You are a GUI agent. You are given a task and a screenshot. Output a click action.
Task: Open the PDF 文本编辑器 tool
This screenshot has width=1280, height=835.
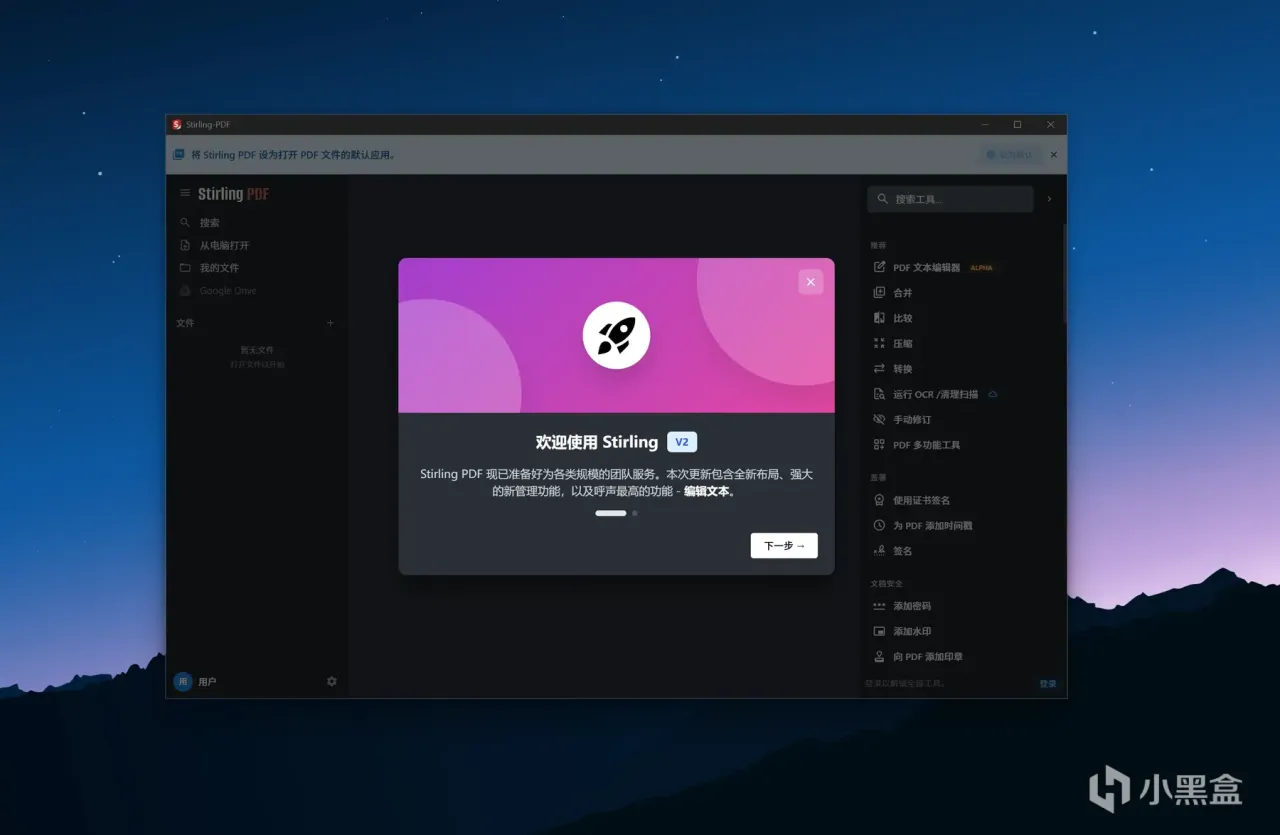tap(926, 267)
